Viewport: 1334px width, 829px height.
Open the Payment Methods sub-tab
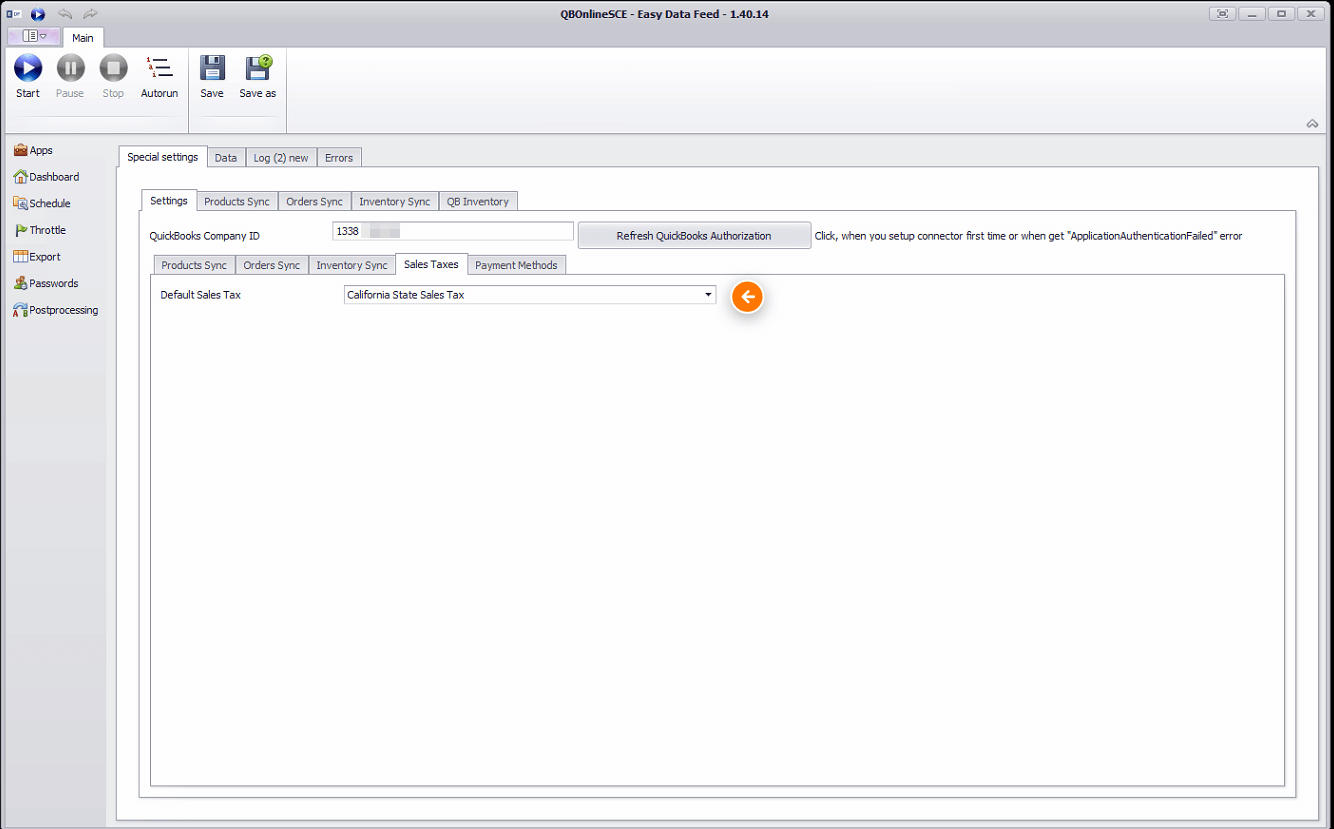tap(517, 265)
